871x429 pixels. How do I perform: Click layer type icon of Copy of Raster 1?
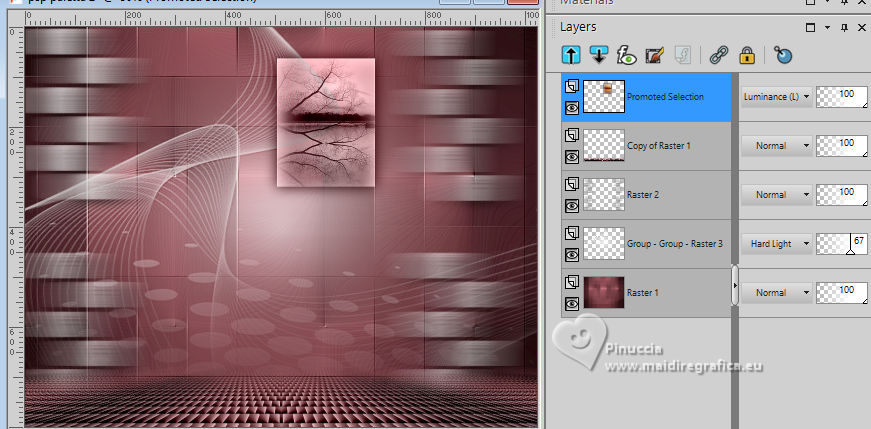572,136
